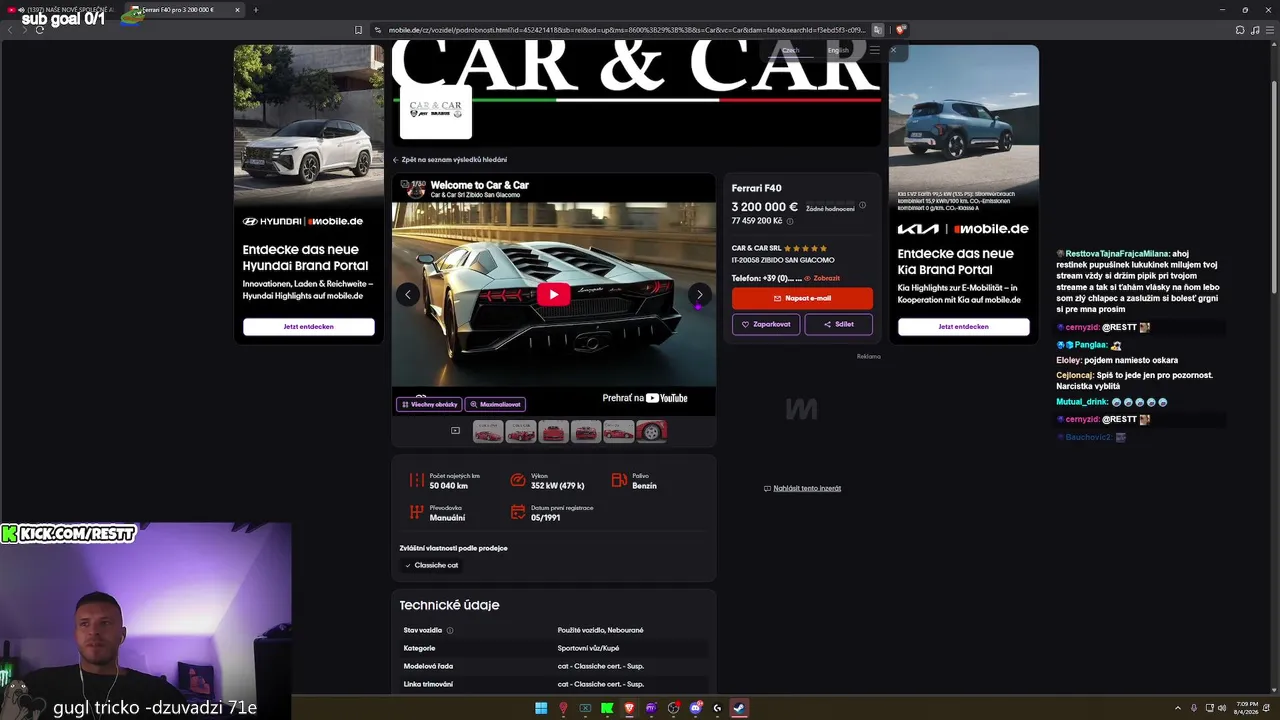Click the Classiche cat feature text

point(436,565)
